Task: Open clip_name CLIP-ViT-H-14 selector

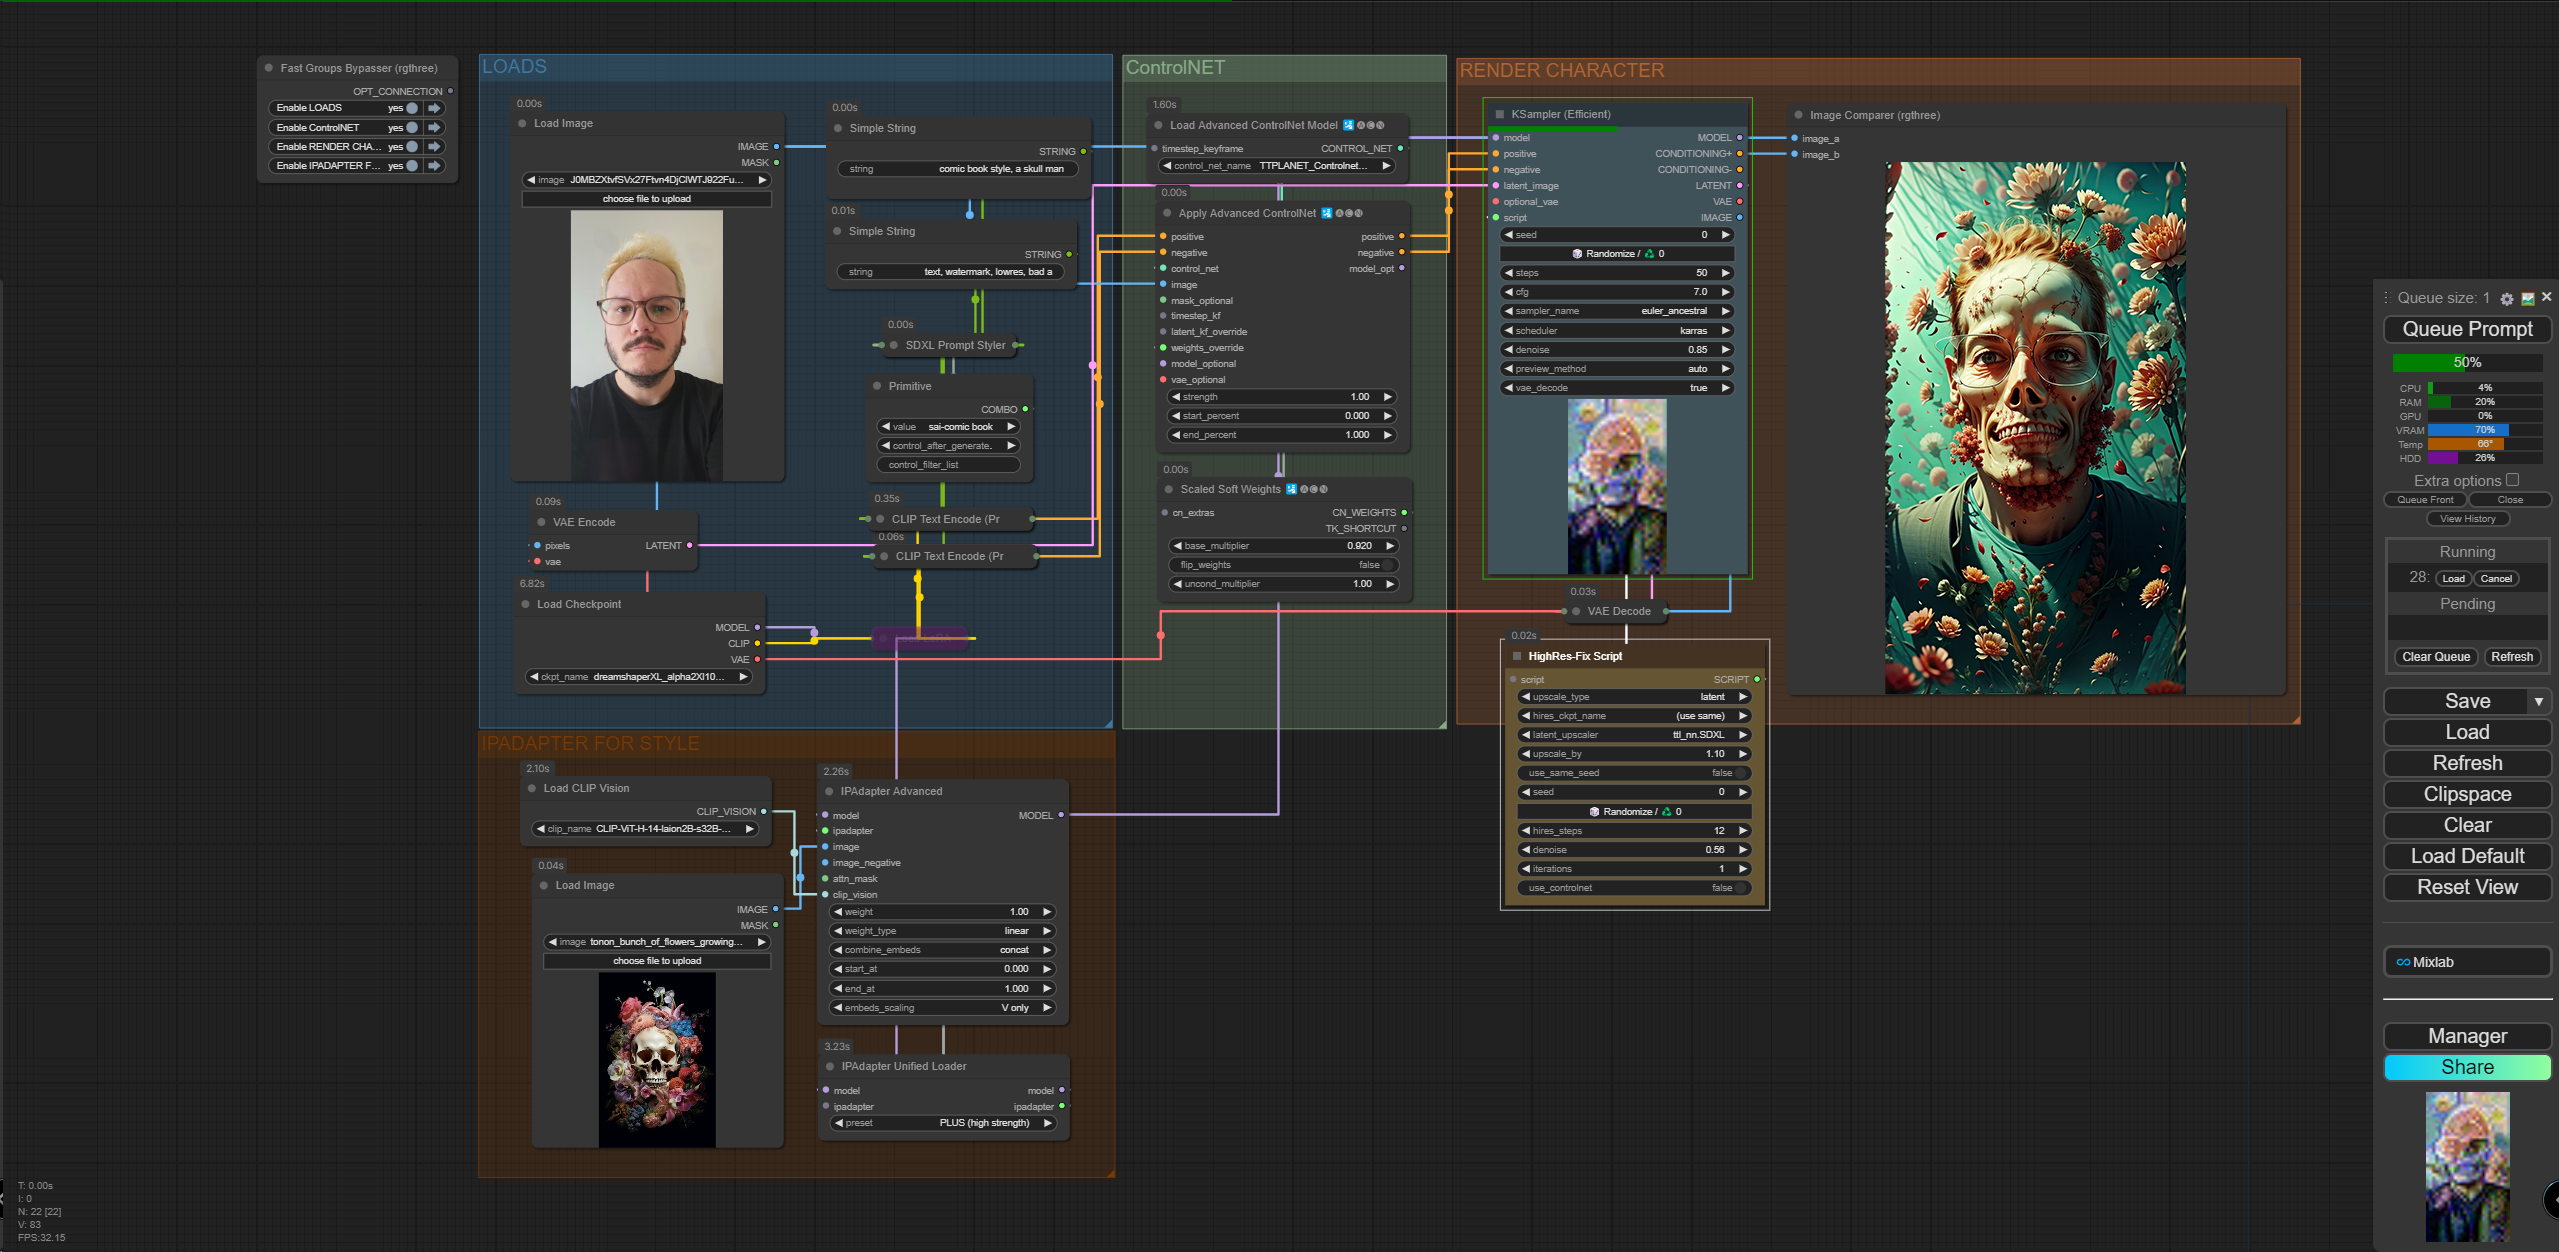Action: tap(645, 830)
